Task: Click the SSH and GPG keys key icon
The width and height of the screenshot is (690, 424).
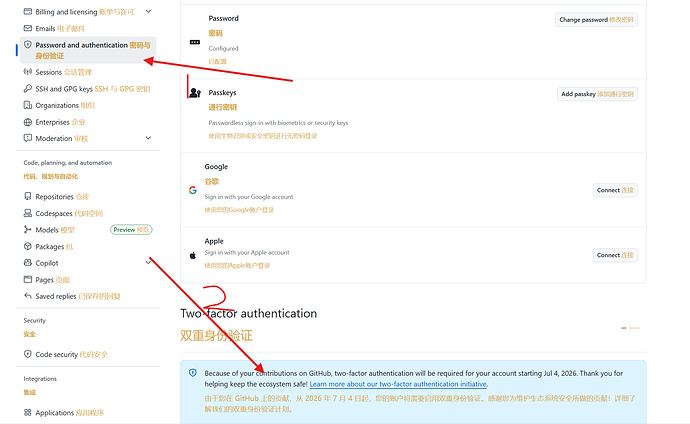Action: (x=28, y=88)
